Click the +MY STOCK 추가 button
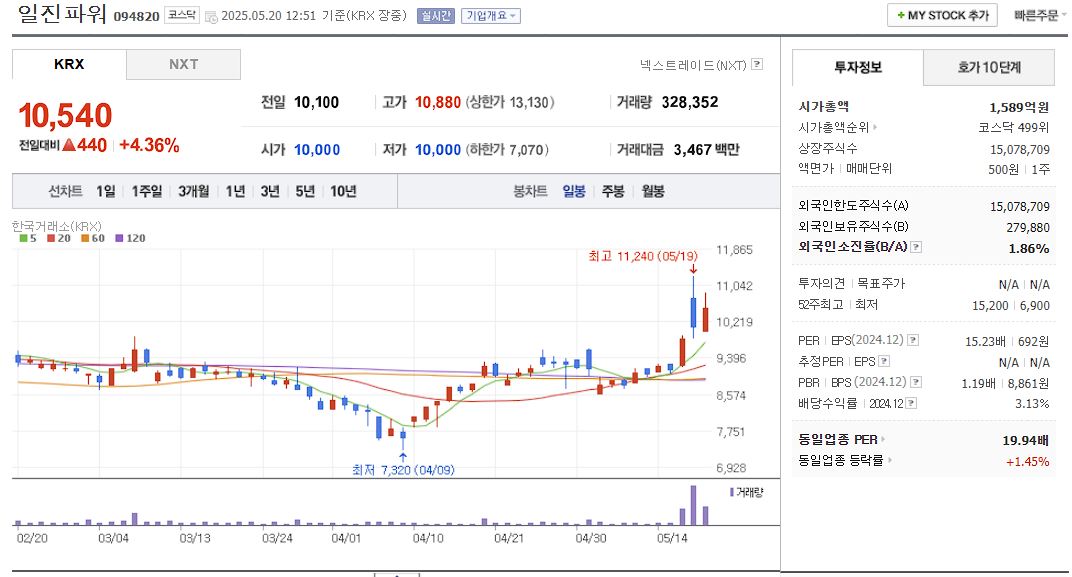Image resolution: width=1072 pixels, height=577 pixels. click(940, 15)
